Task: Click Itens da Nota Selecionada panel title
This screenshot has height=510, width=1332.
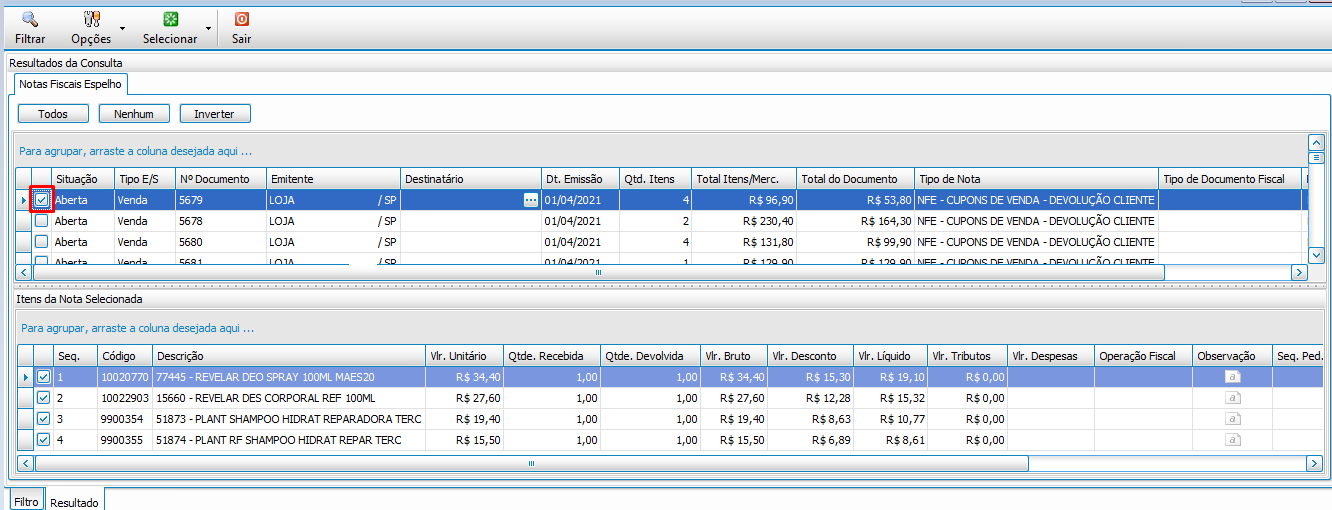Action: (x=78, y=298)
